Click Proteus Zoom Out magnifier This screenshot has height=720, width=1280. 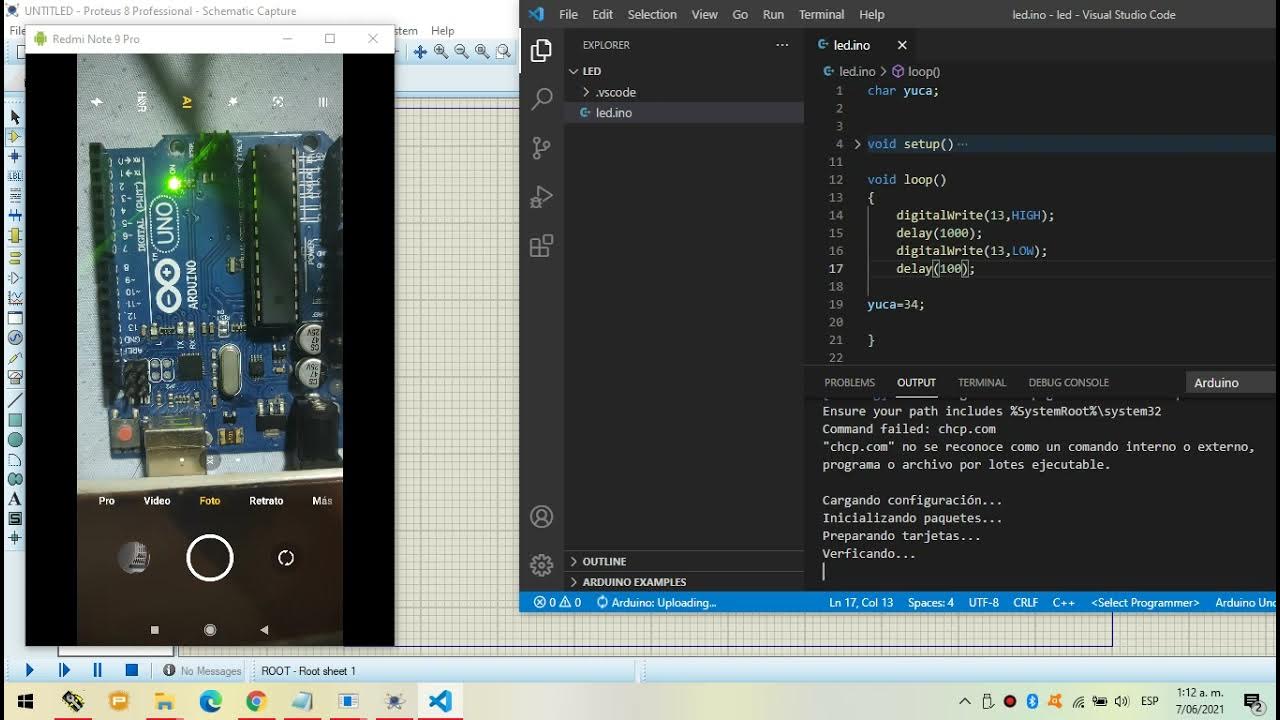(461, 52)
